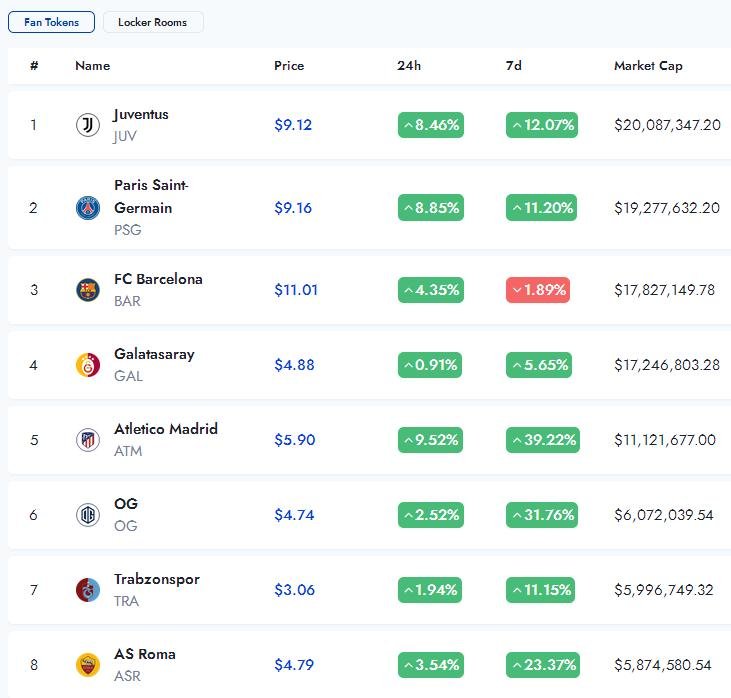The width and height of the screenshot is (731, 698).
Task: Click PSG market cap $19,277,632.20
Action: pos(667,207)
